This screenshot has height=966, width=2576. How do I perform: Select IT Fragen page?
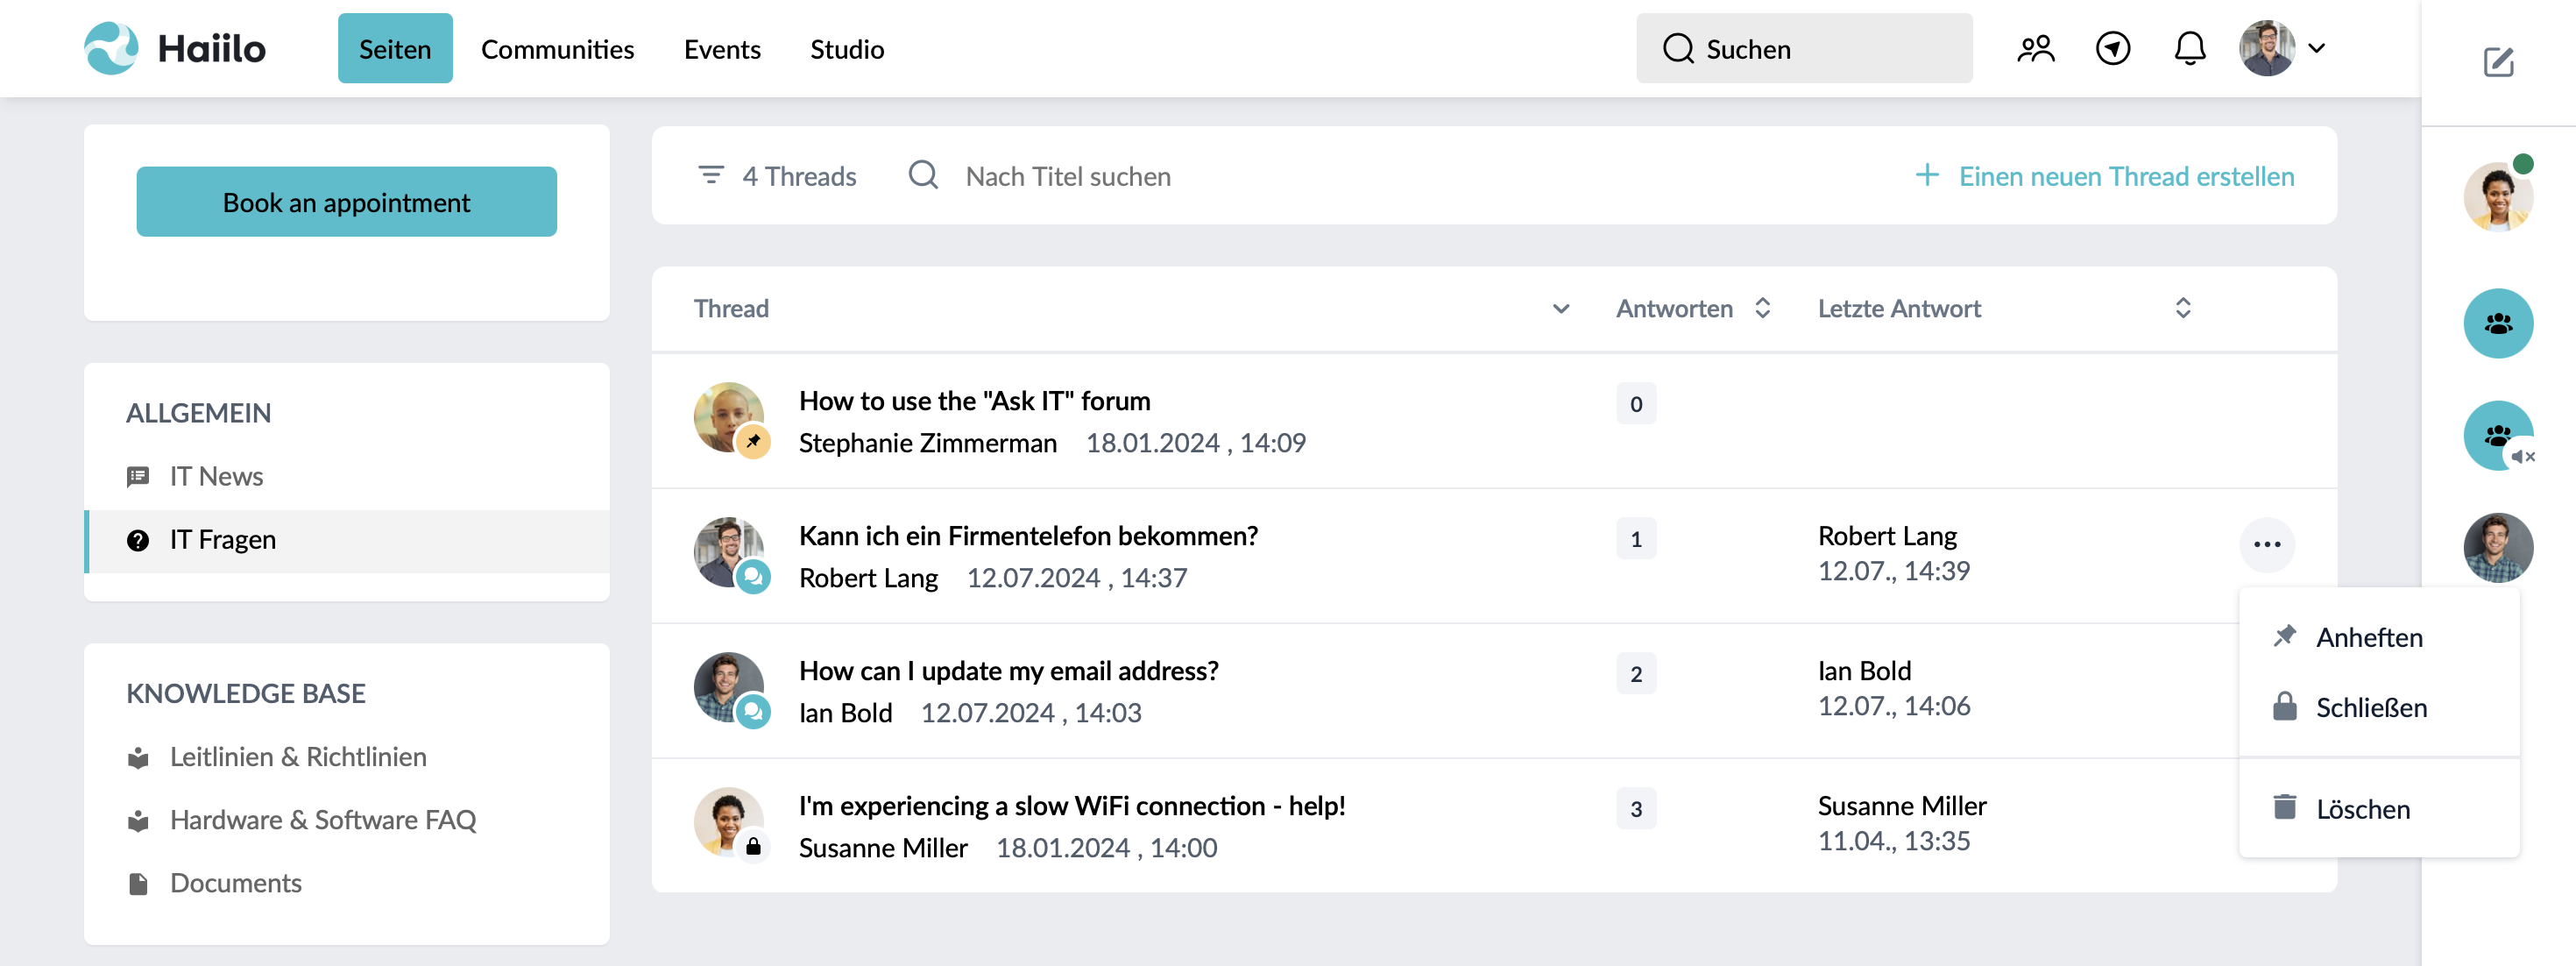(x=347, y=540)
